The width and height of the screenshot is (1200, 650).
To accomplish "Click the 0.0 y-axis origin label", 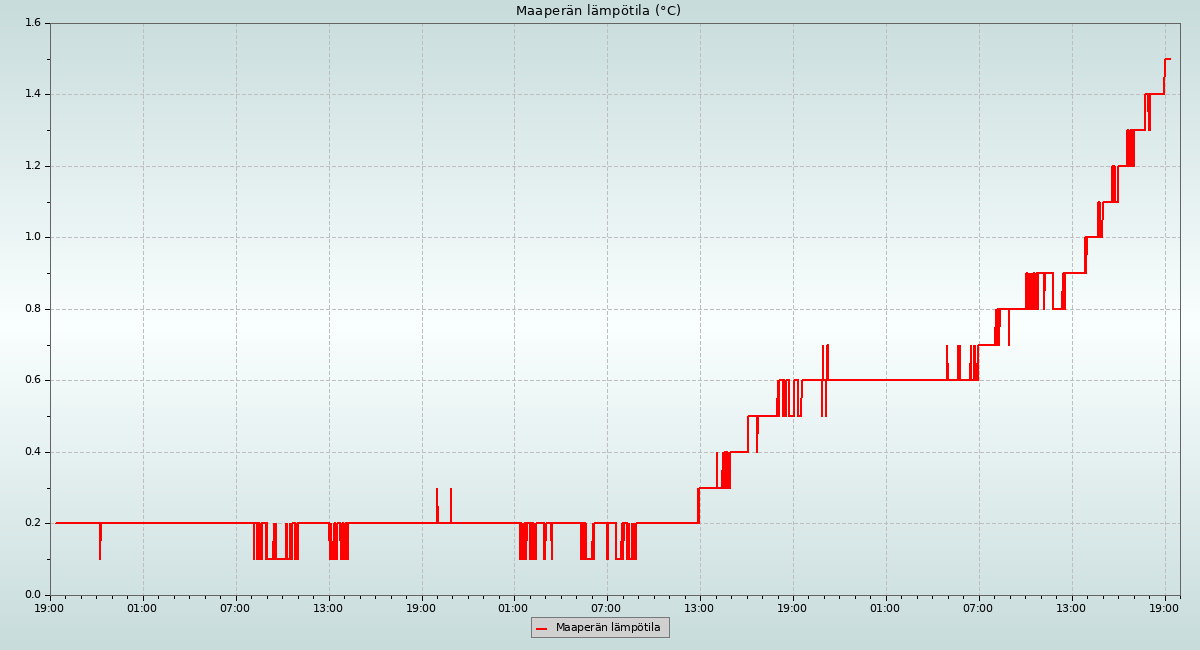I will (x=32, y=595).
